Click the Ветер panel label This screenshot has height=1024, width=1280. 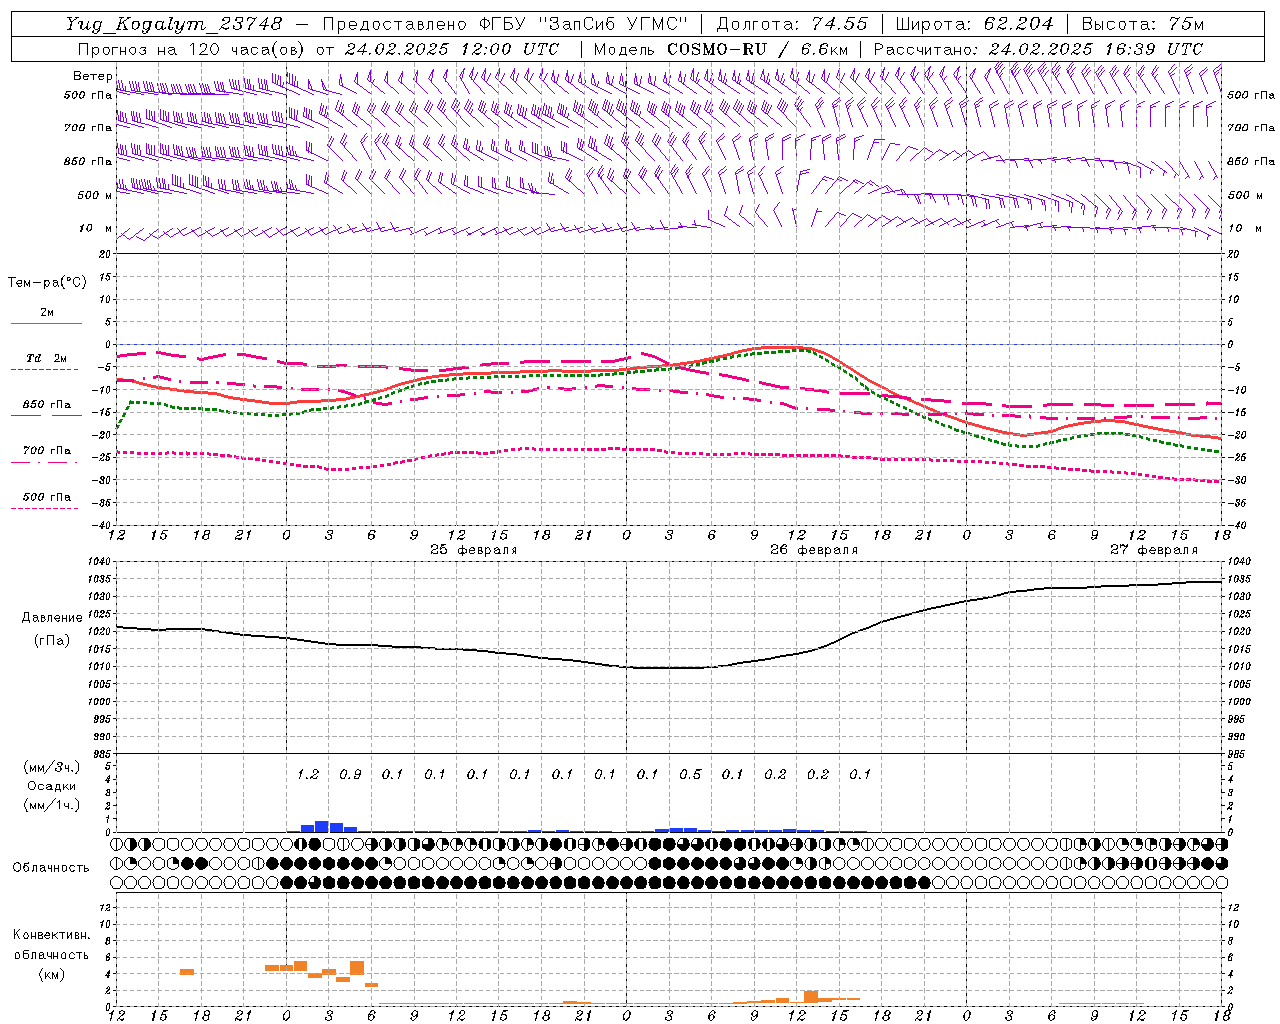click(x=92, y=76)
